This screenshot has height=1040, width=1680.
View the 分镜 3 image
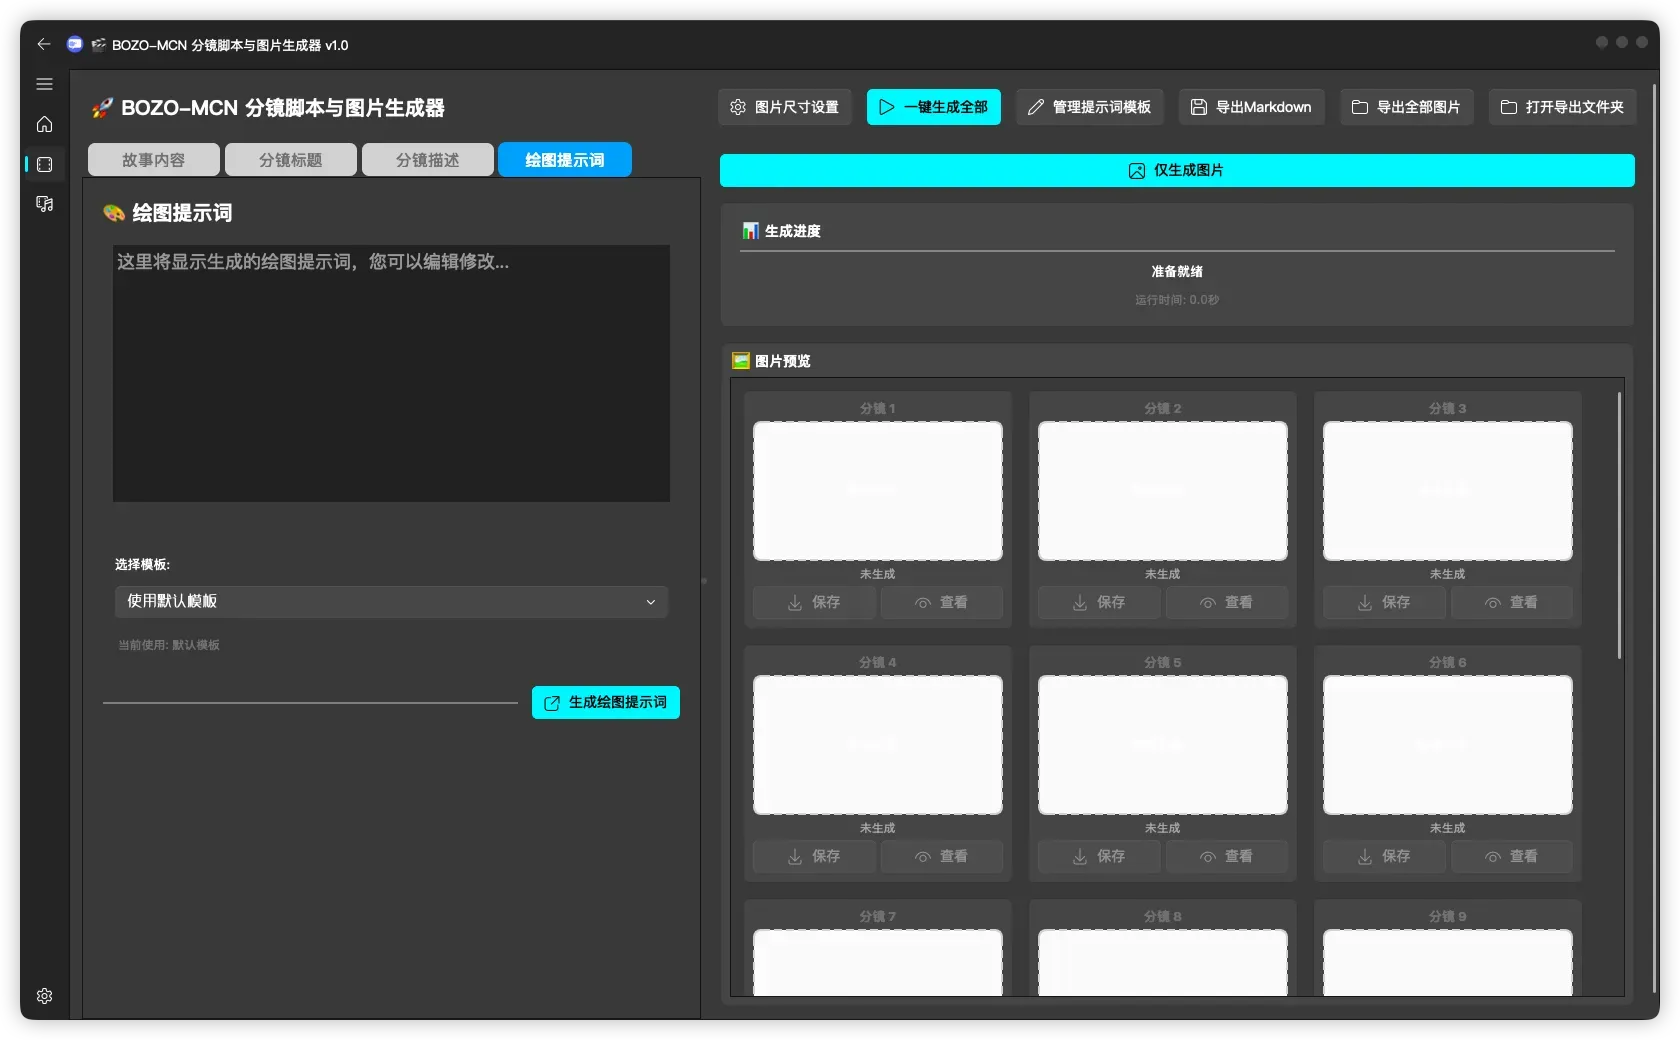[1512, 603]
